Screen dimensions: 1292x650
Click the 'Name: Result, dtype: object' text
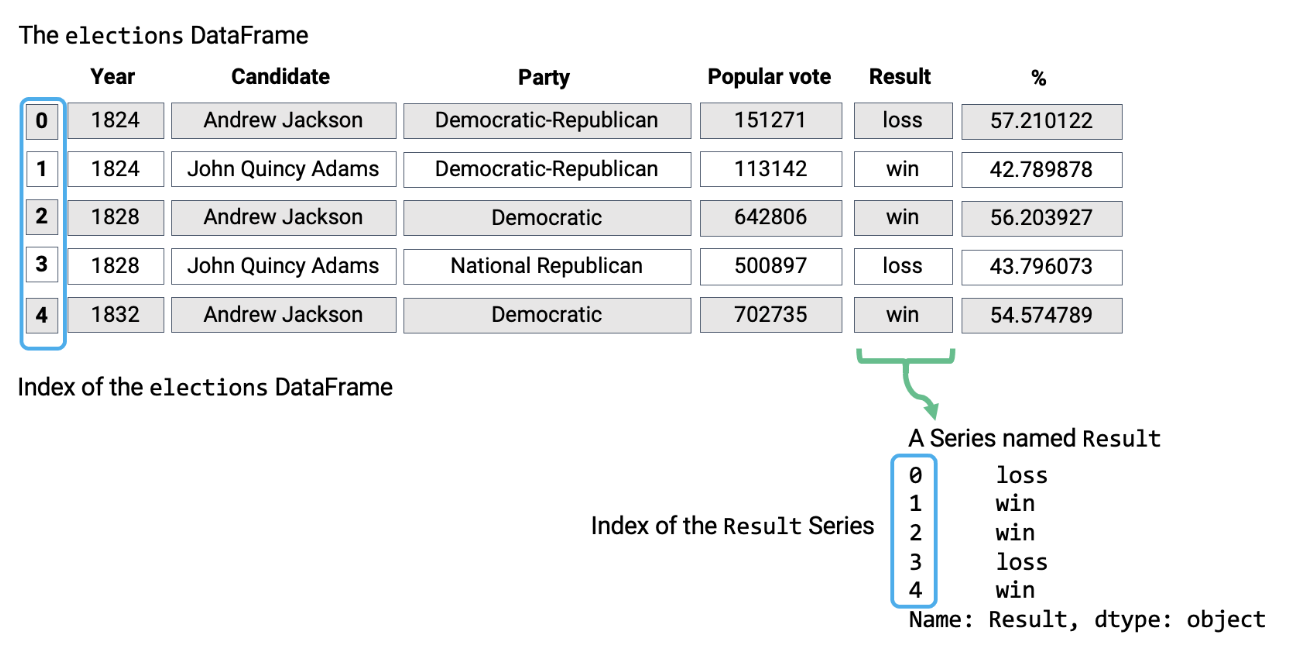(x=1087, y=619)
